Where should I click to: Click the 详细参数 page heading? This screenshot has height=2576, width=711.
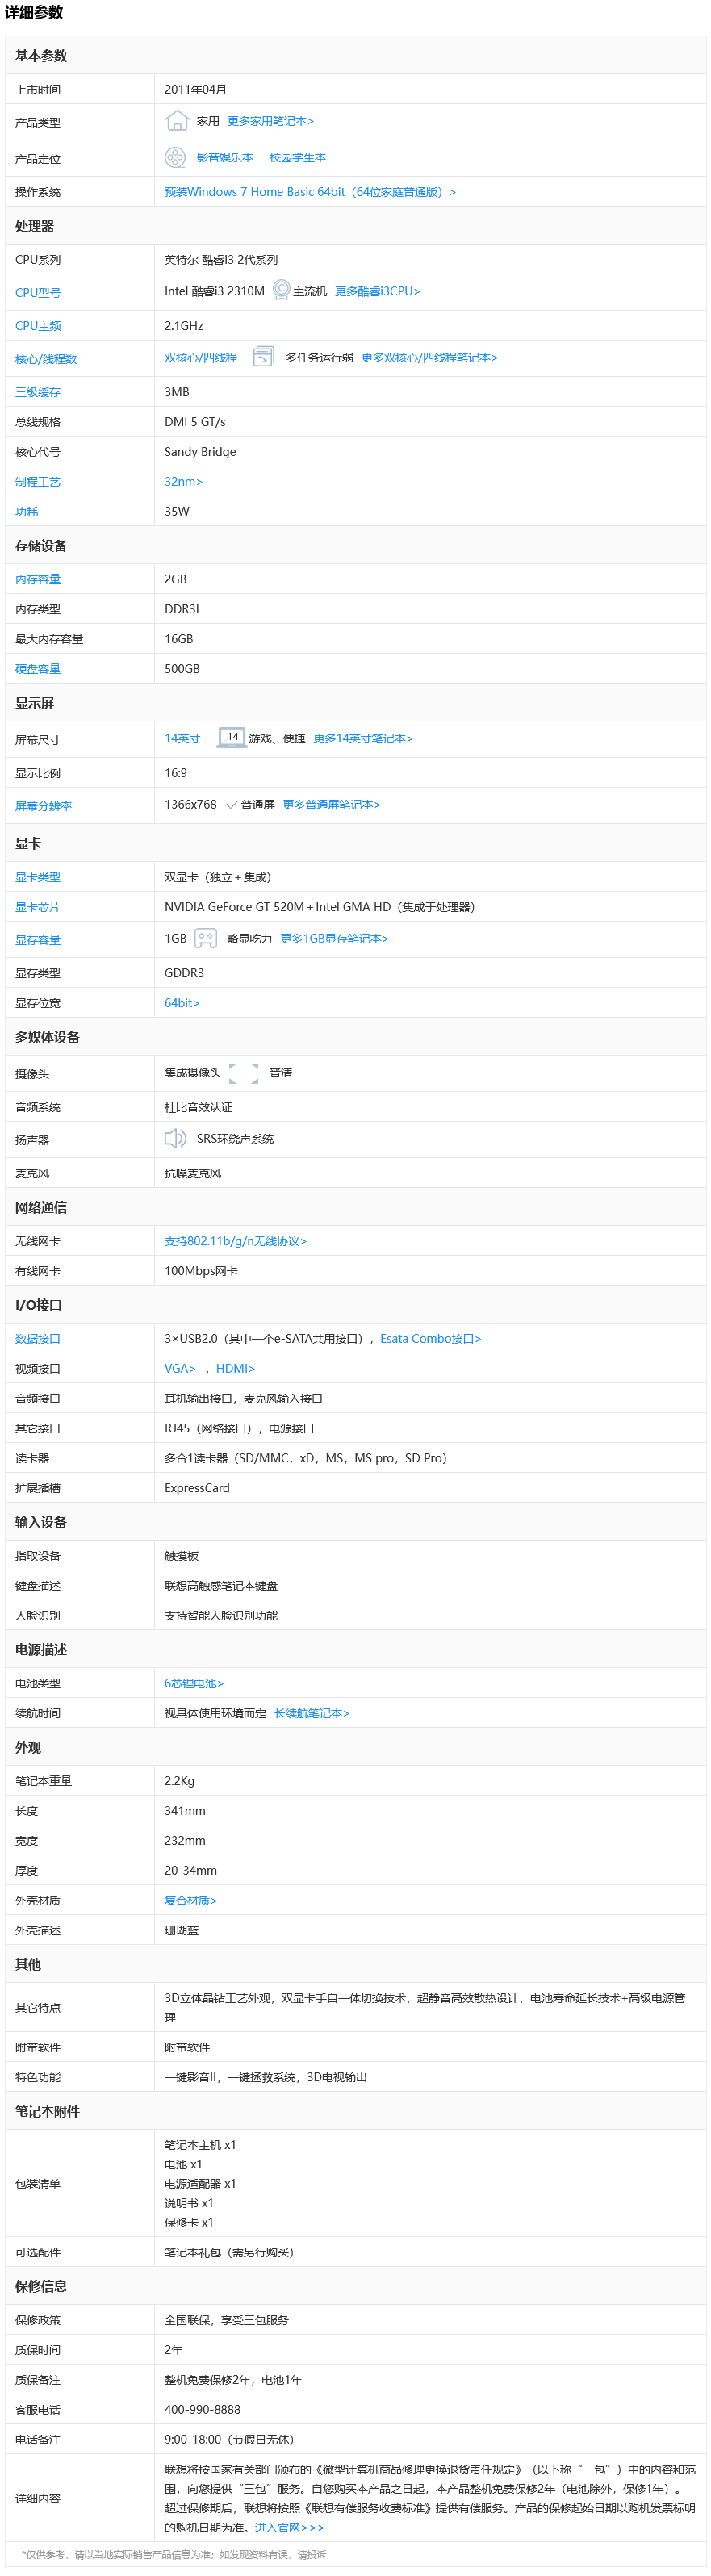34,13
